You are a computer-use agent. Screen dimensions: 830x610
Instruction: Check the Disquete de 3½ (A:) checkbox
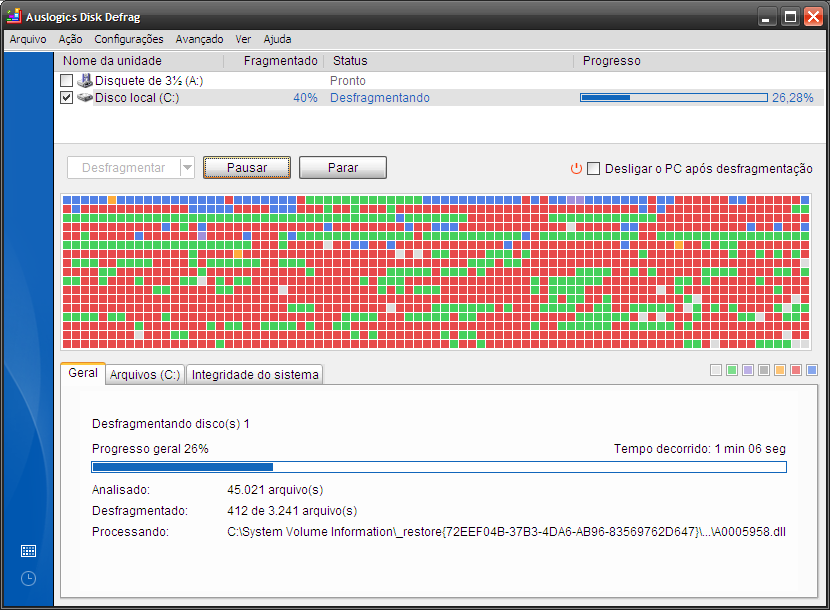[66, 80]
